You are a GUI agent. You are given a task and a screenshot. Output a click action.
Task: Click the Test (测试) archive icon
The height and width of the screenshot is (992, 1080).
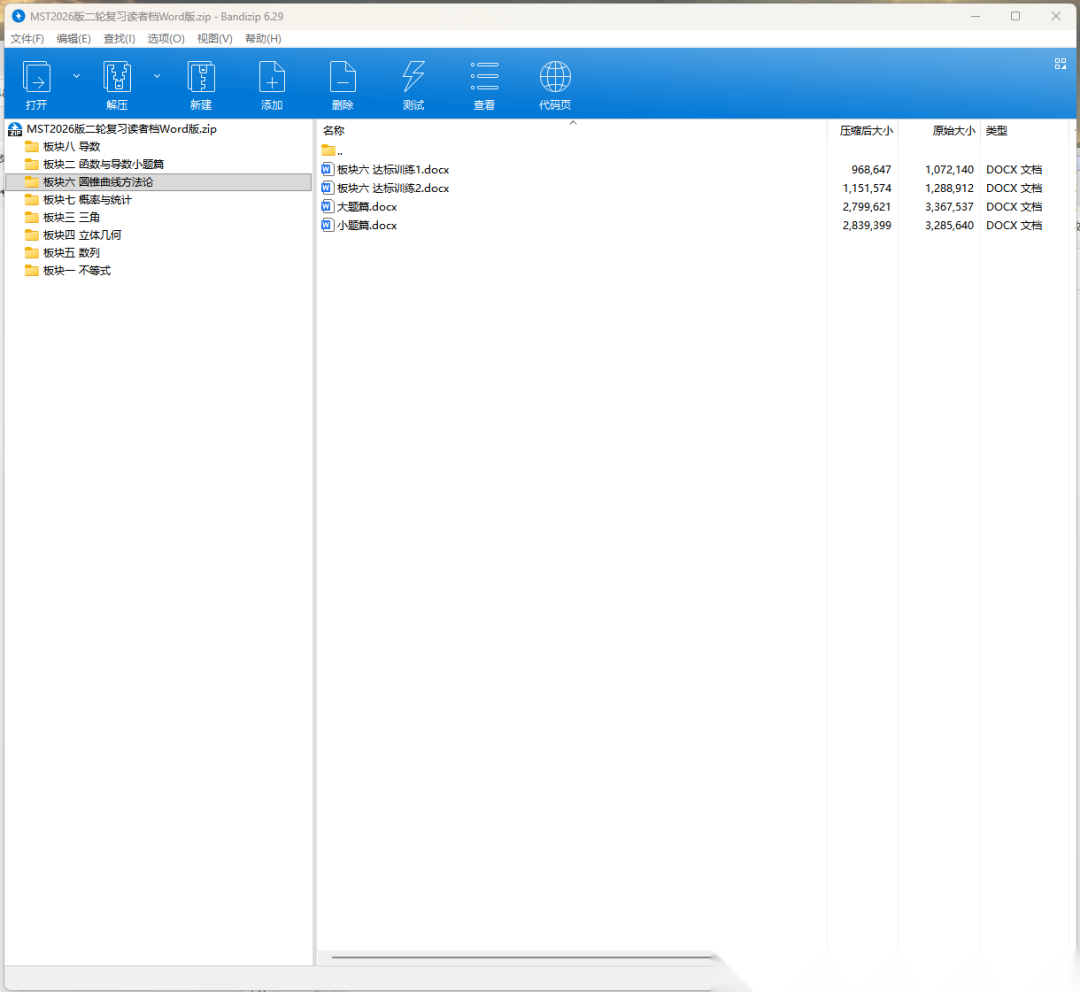(413, 78)
